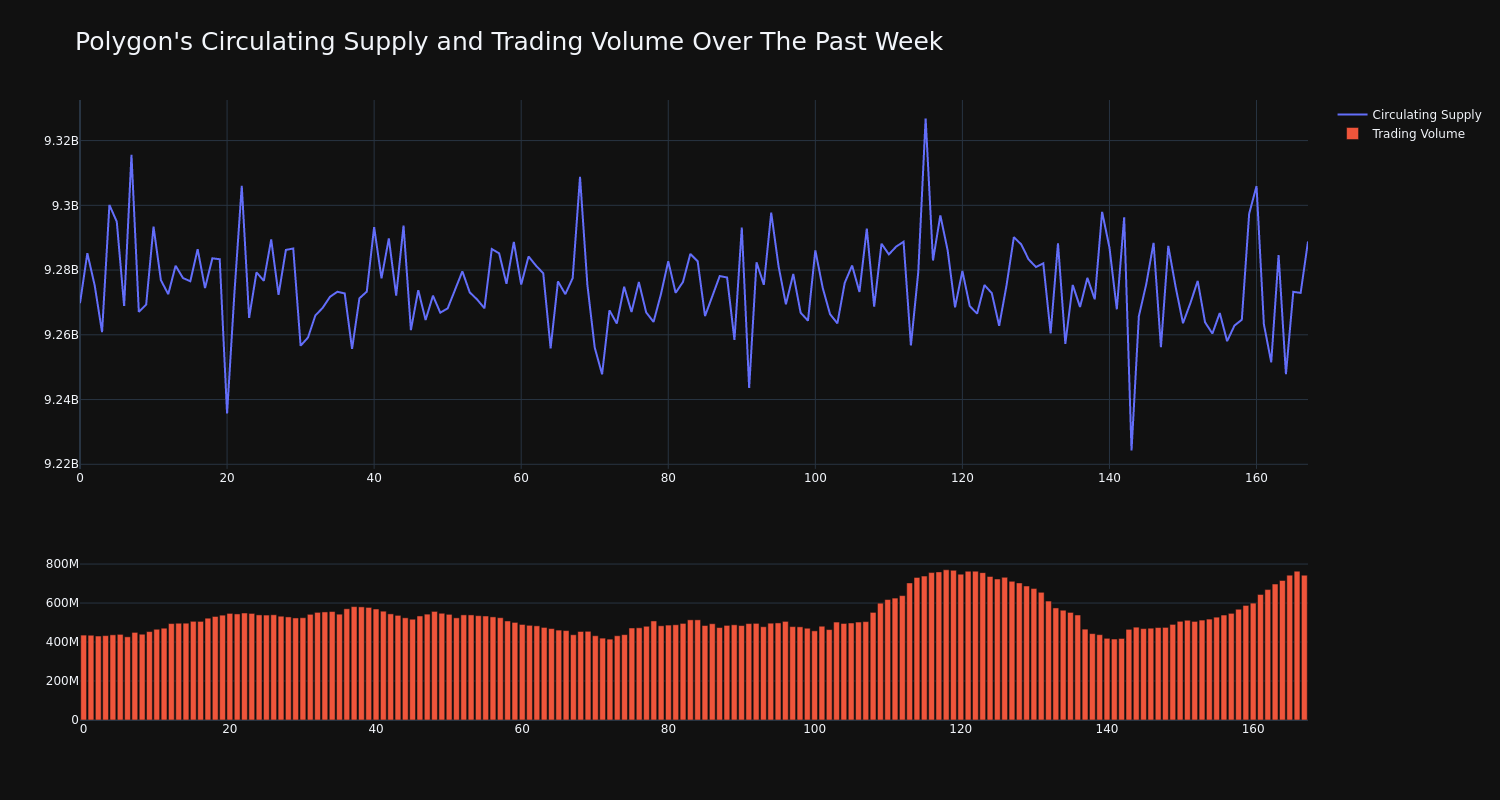The width and height of the screenshot is (1500, 800).
Task: Click the 9.32B y-axis label
Action: pyautogui.click(x=61, y=141)
